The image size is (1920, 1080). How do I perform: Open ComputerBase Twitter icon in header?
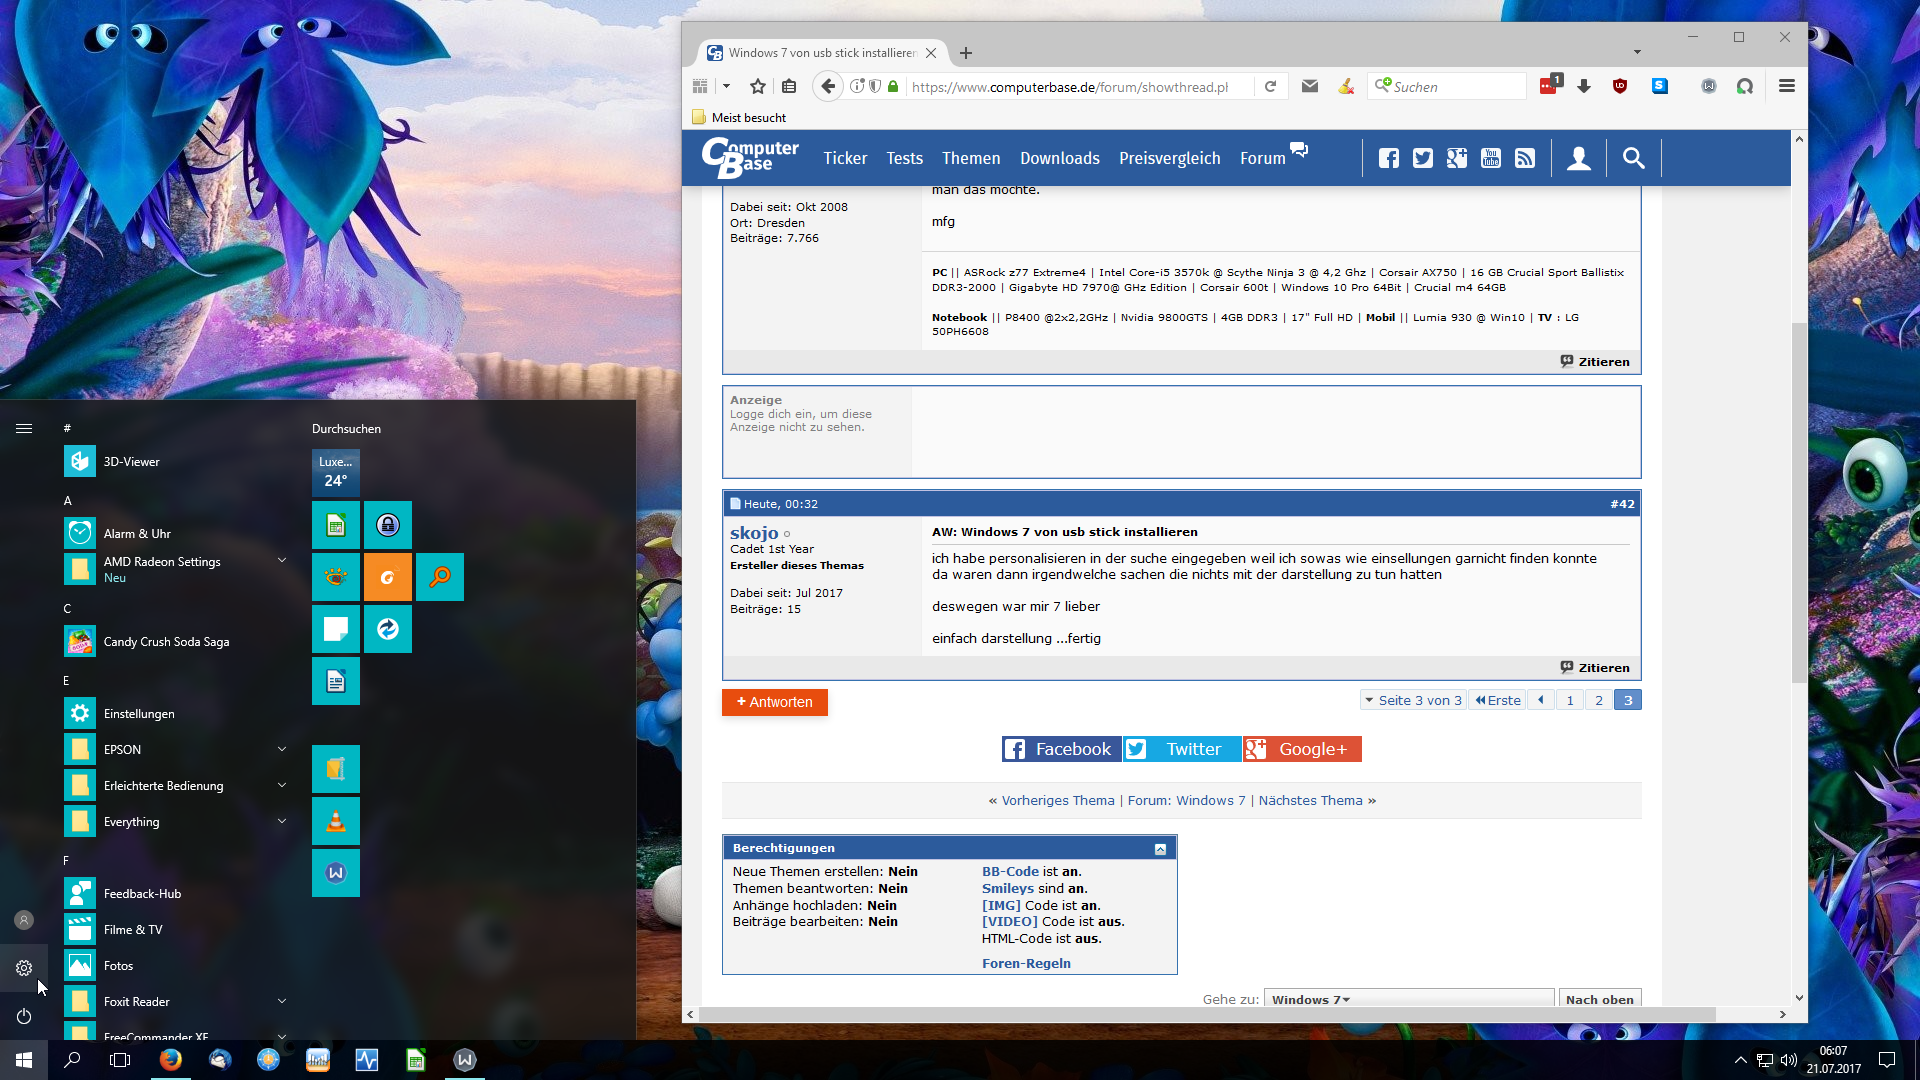pos(1422,158)
